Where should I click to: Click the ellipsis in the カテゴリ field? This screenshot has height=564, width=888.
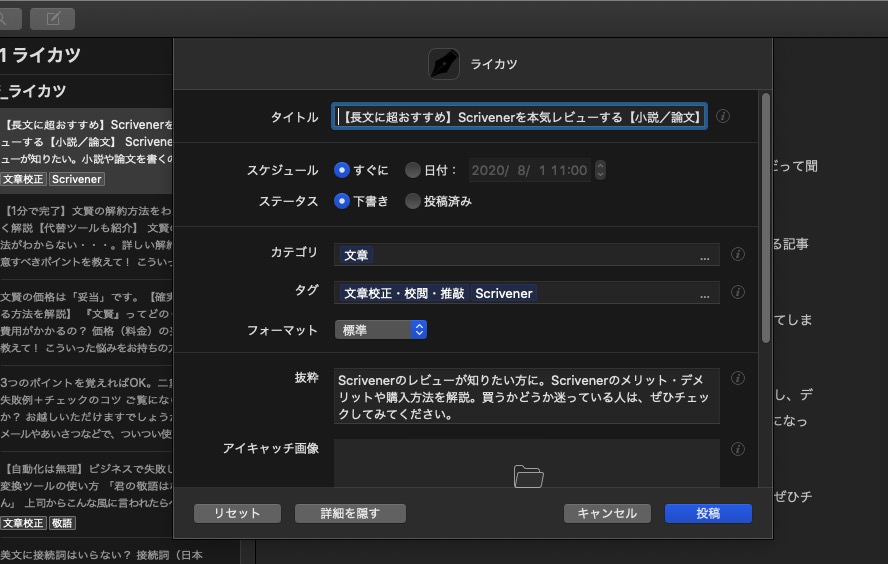tap(705, 257)
